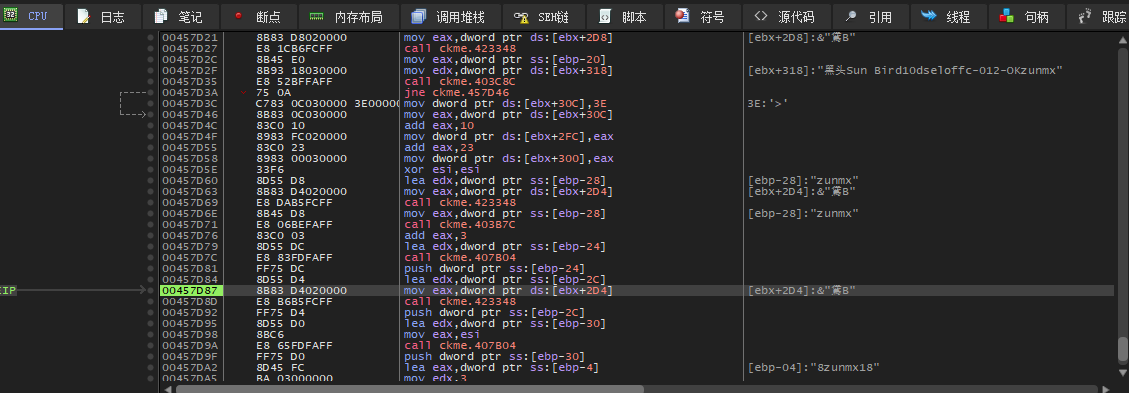Click comment [ebp-04]:"8zunmx18"
The image size is (1129, 393).
[814, 367]
